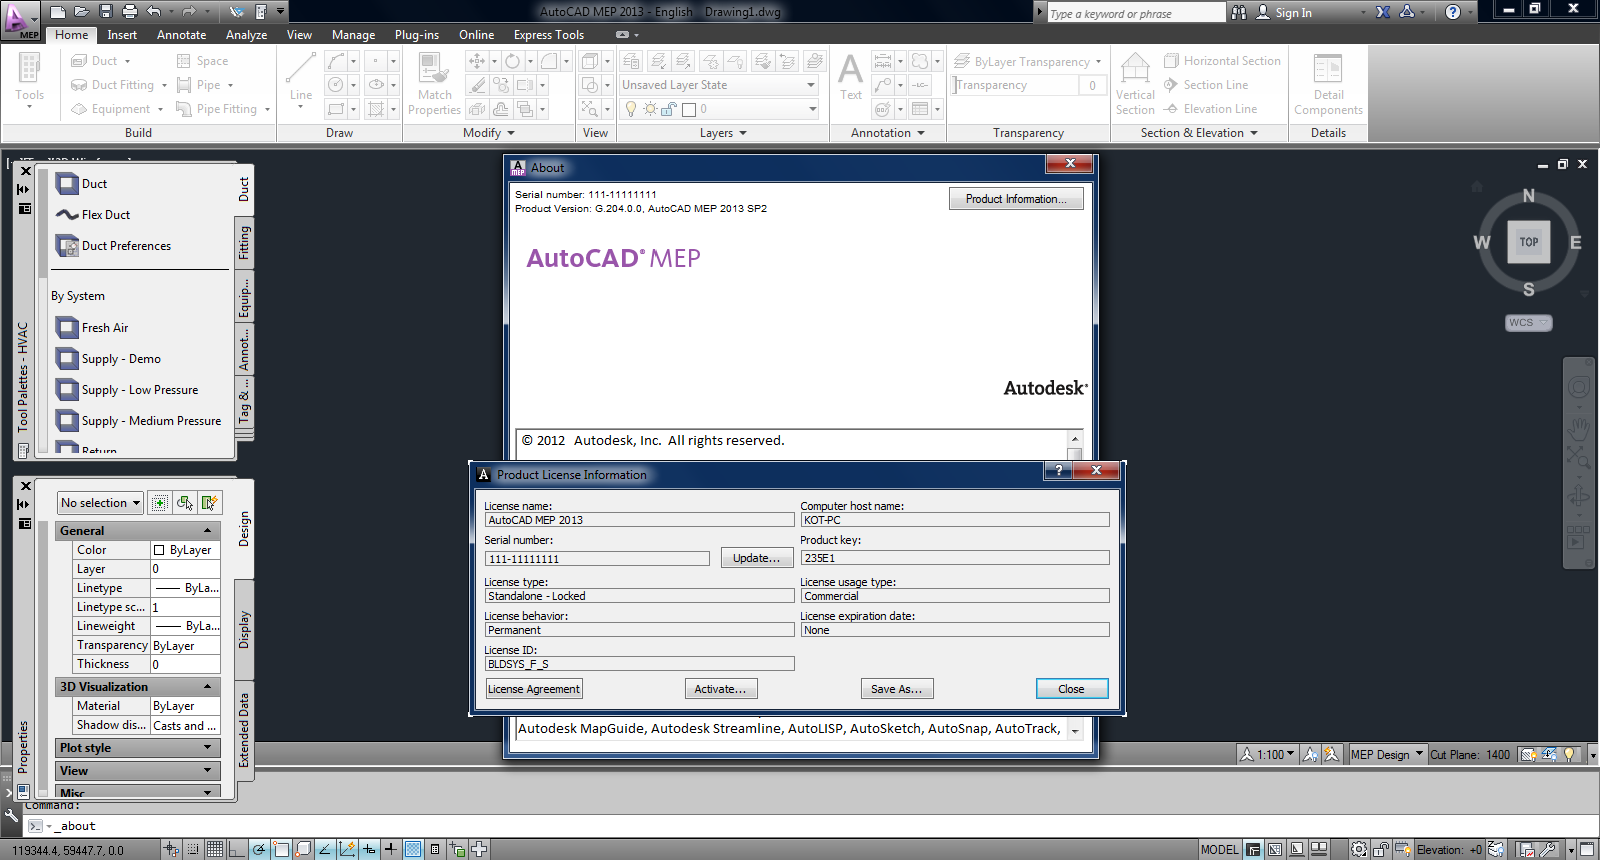
Task: Select the Supply - Medium Pressure tool
Action: pyautogui.click(x=139, y=421)
